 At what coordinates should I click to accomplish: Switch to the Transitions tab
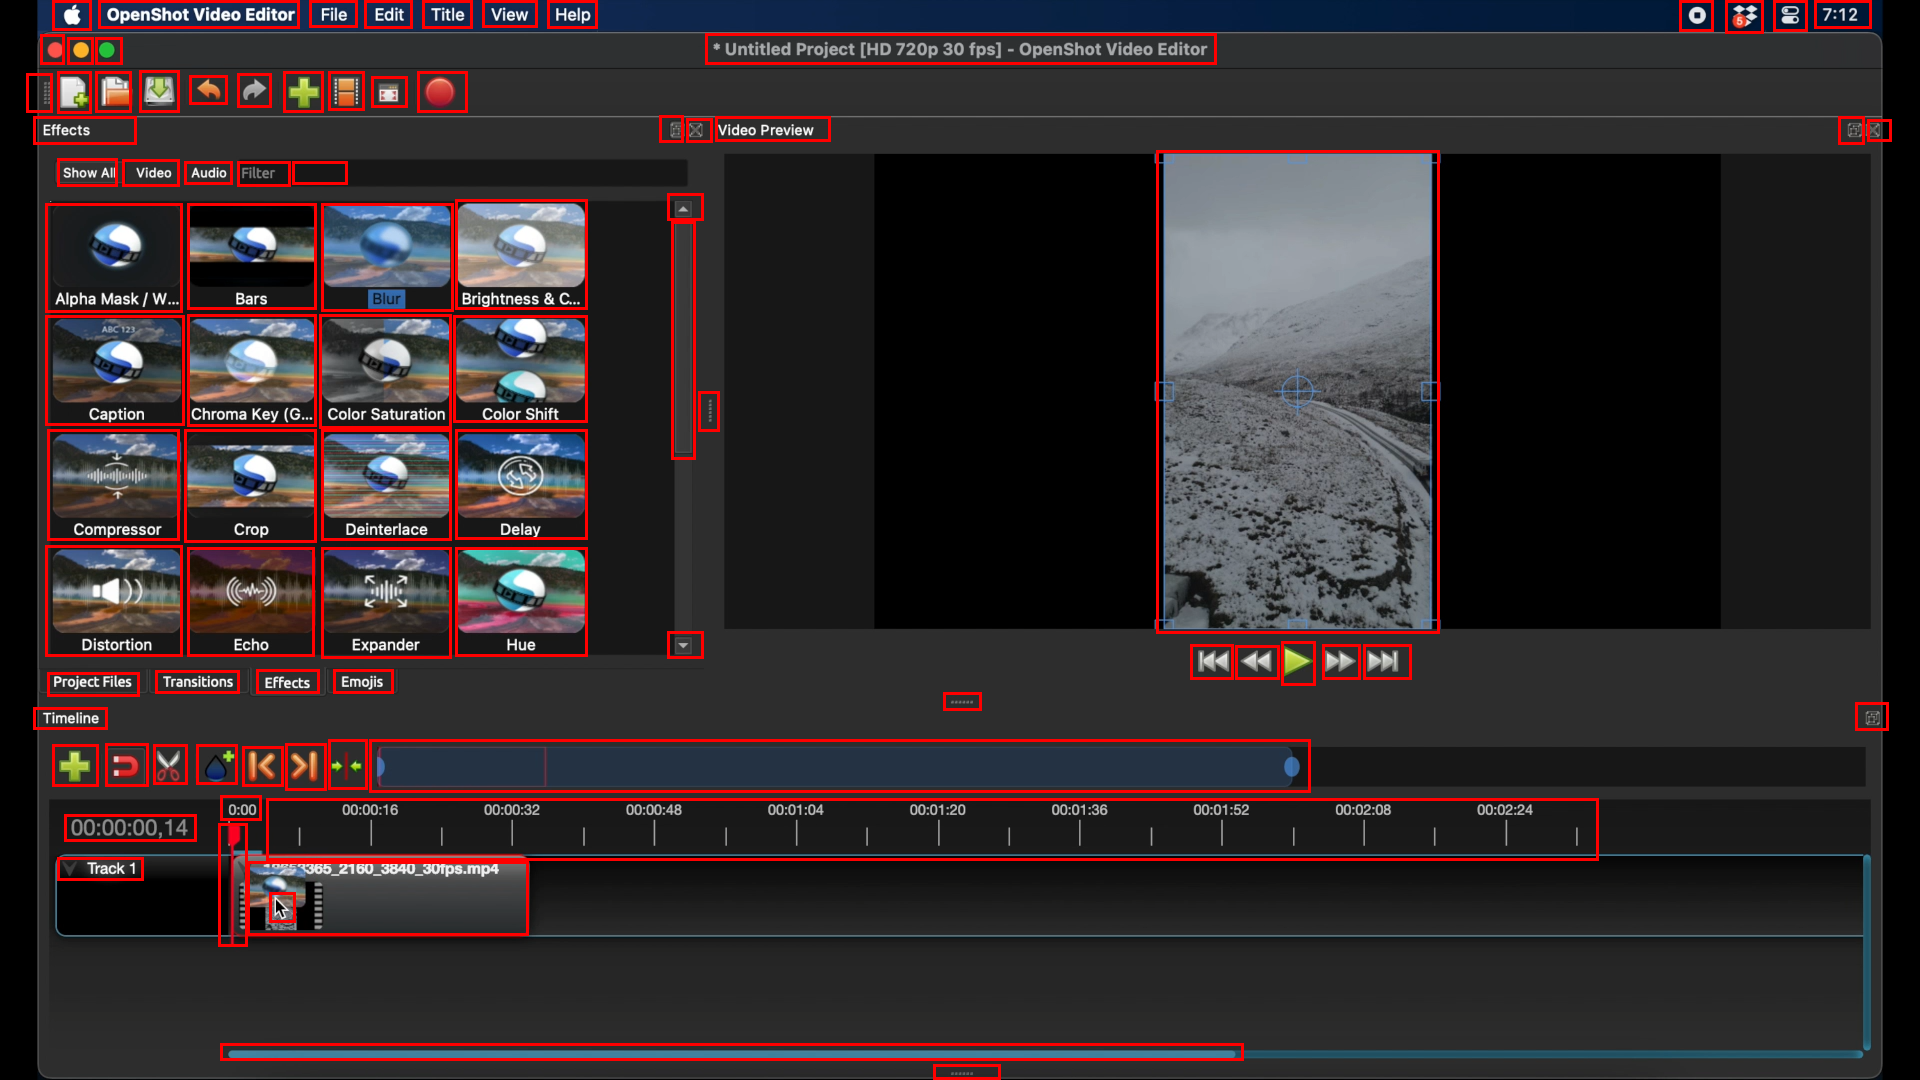198,682
